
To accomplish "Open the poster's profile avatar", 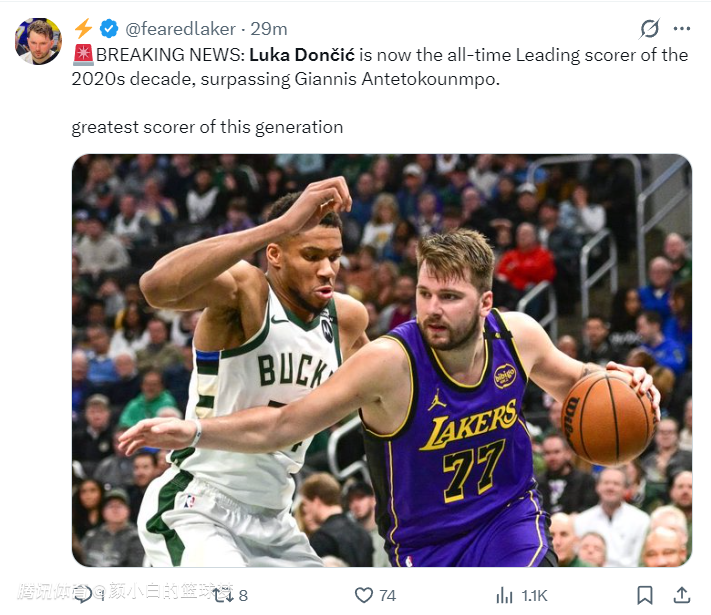I will coord(38,41).
